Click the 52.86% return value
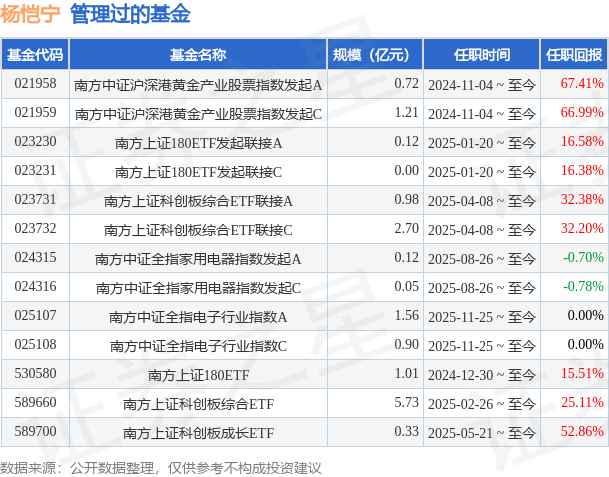The width and height of the screenshot is (609, 477). [x=582, y=432]
